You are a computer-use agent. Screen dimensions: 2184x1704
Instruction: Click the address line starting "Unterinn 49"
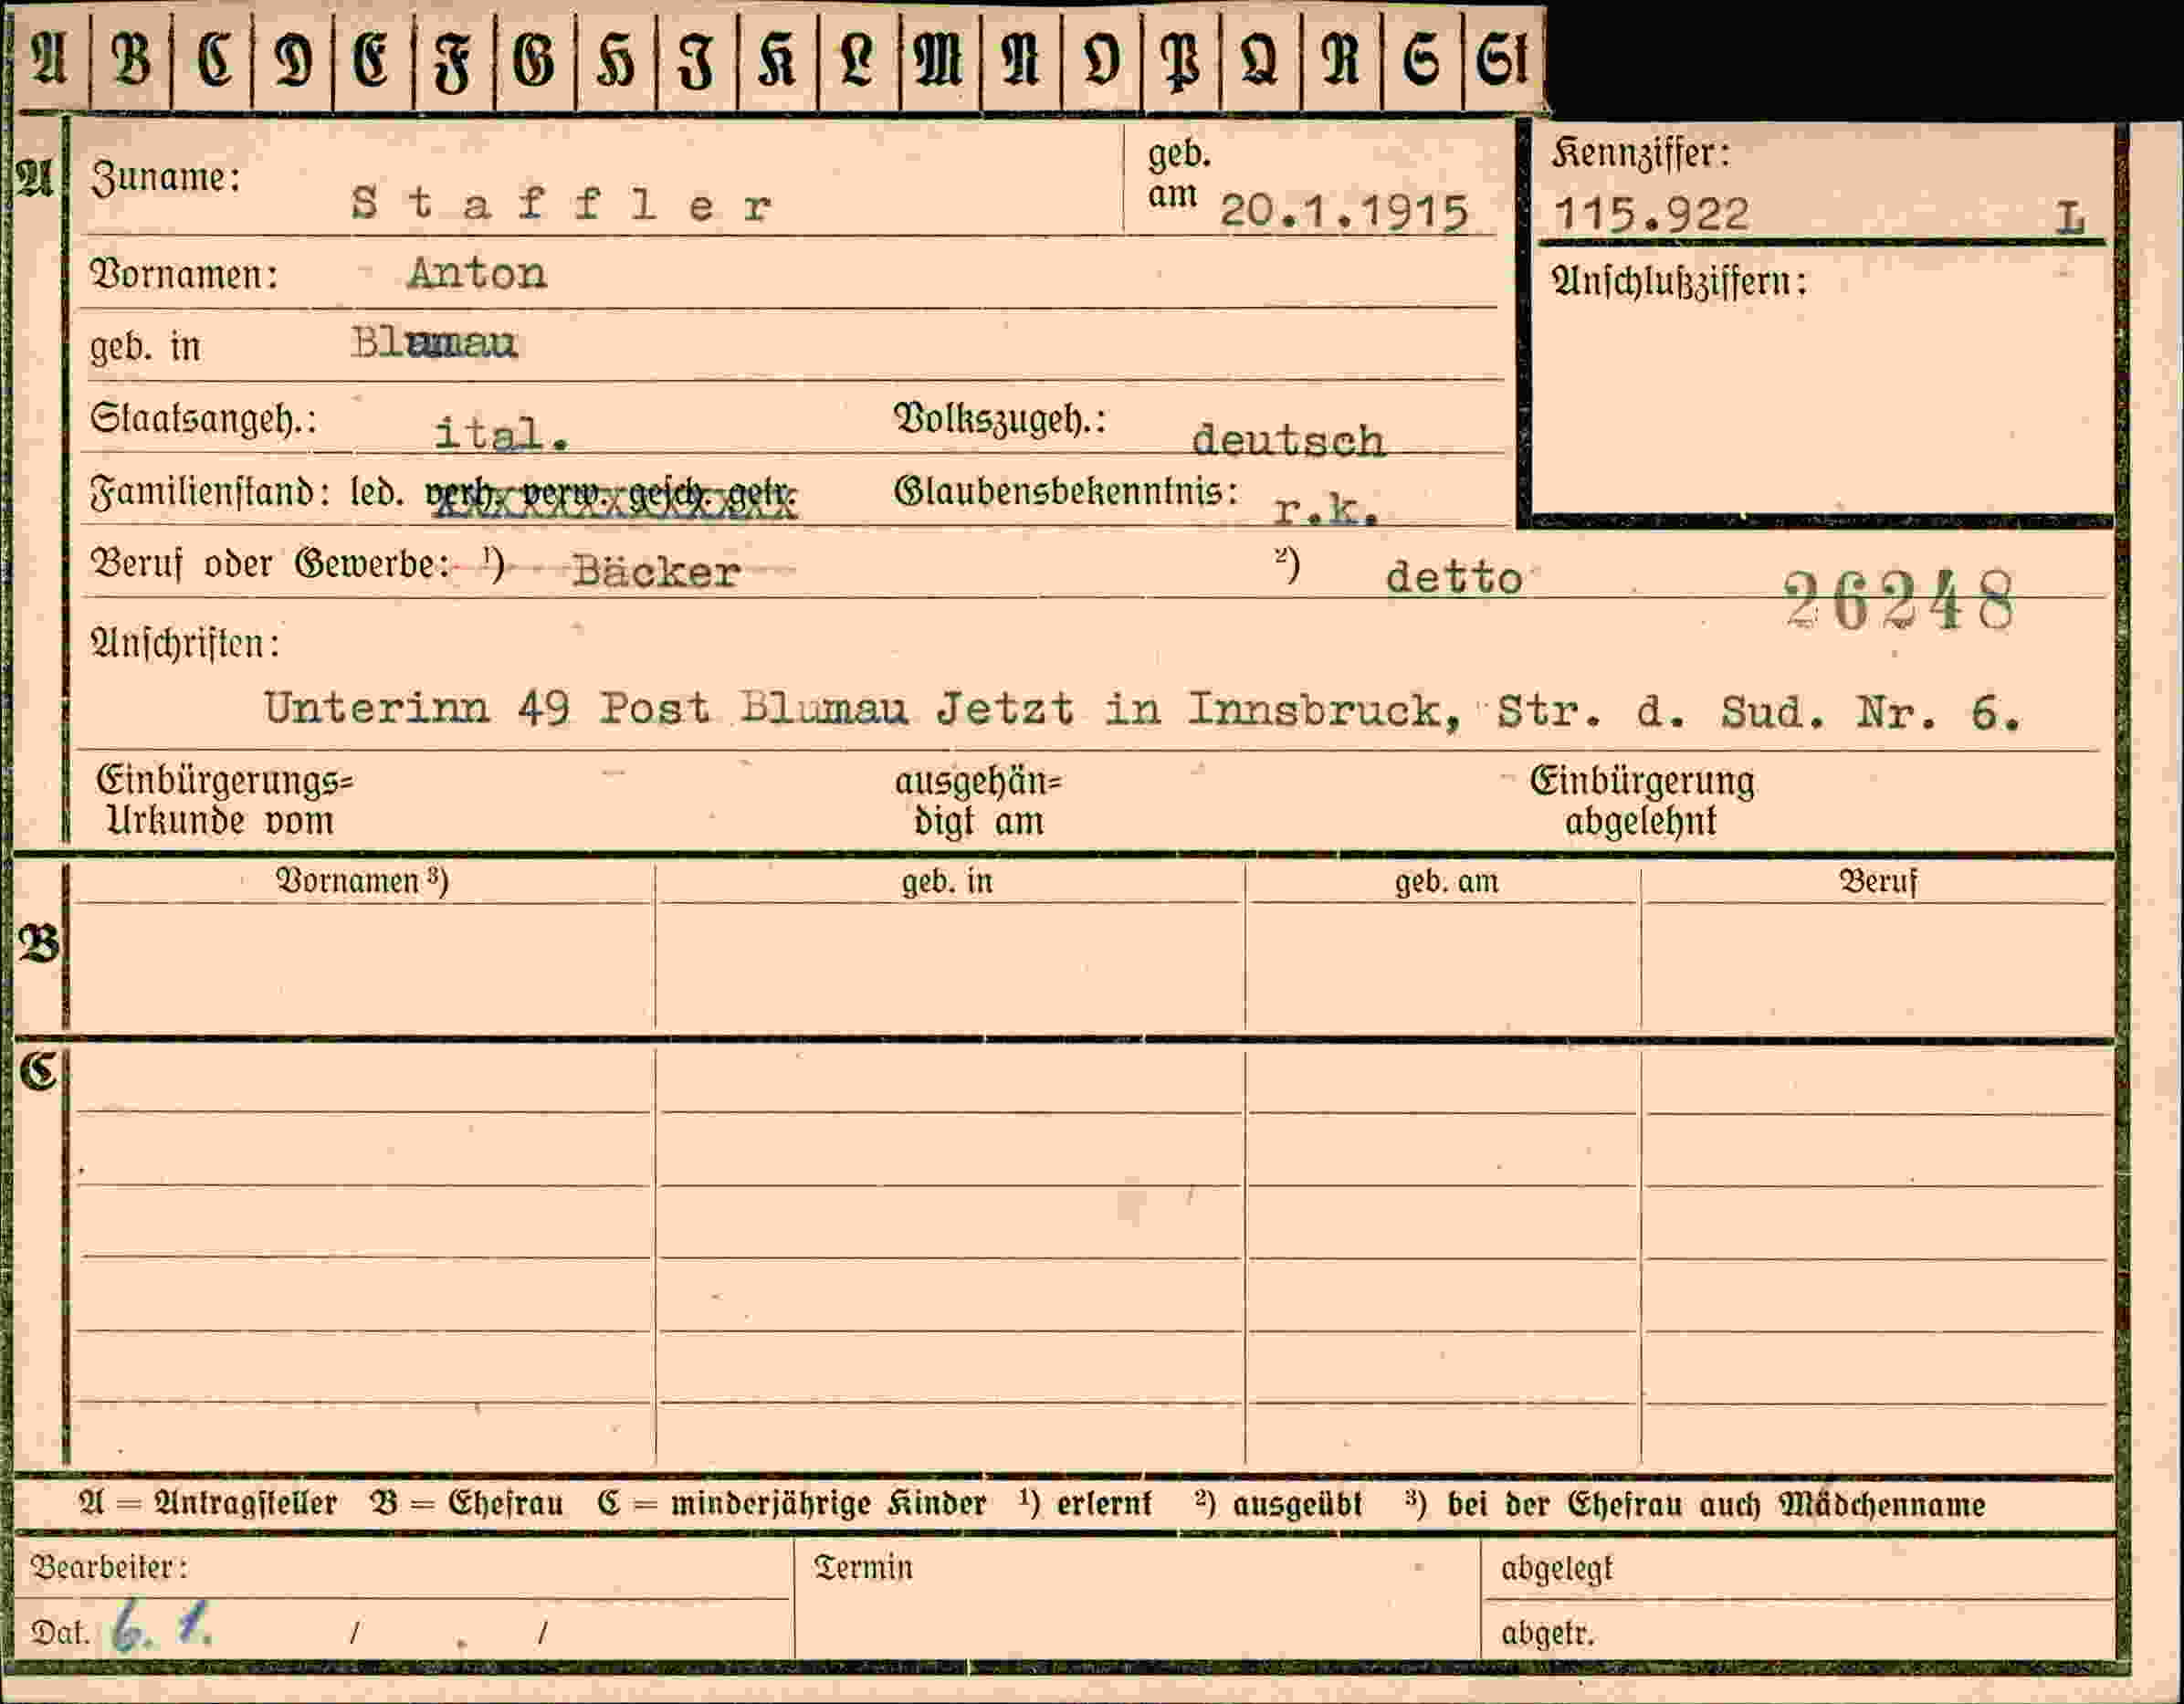pos(1142,710)
